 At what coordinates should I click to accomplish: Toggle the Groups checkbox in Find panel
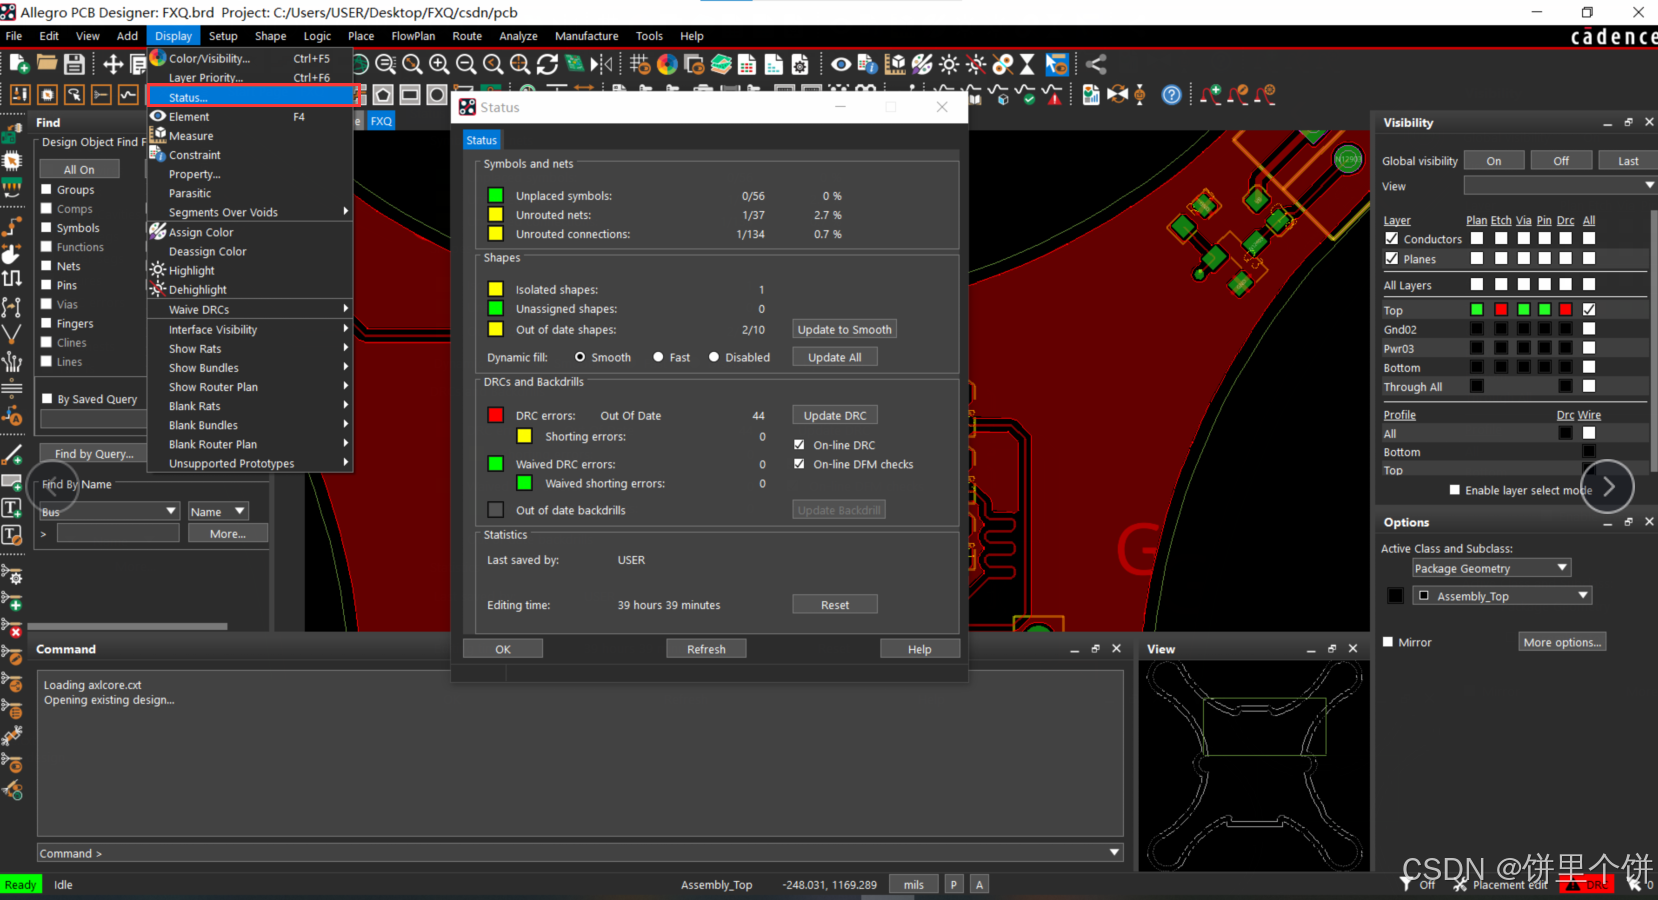(46, 189)
